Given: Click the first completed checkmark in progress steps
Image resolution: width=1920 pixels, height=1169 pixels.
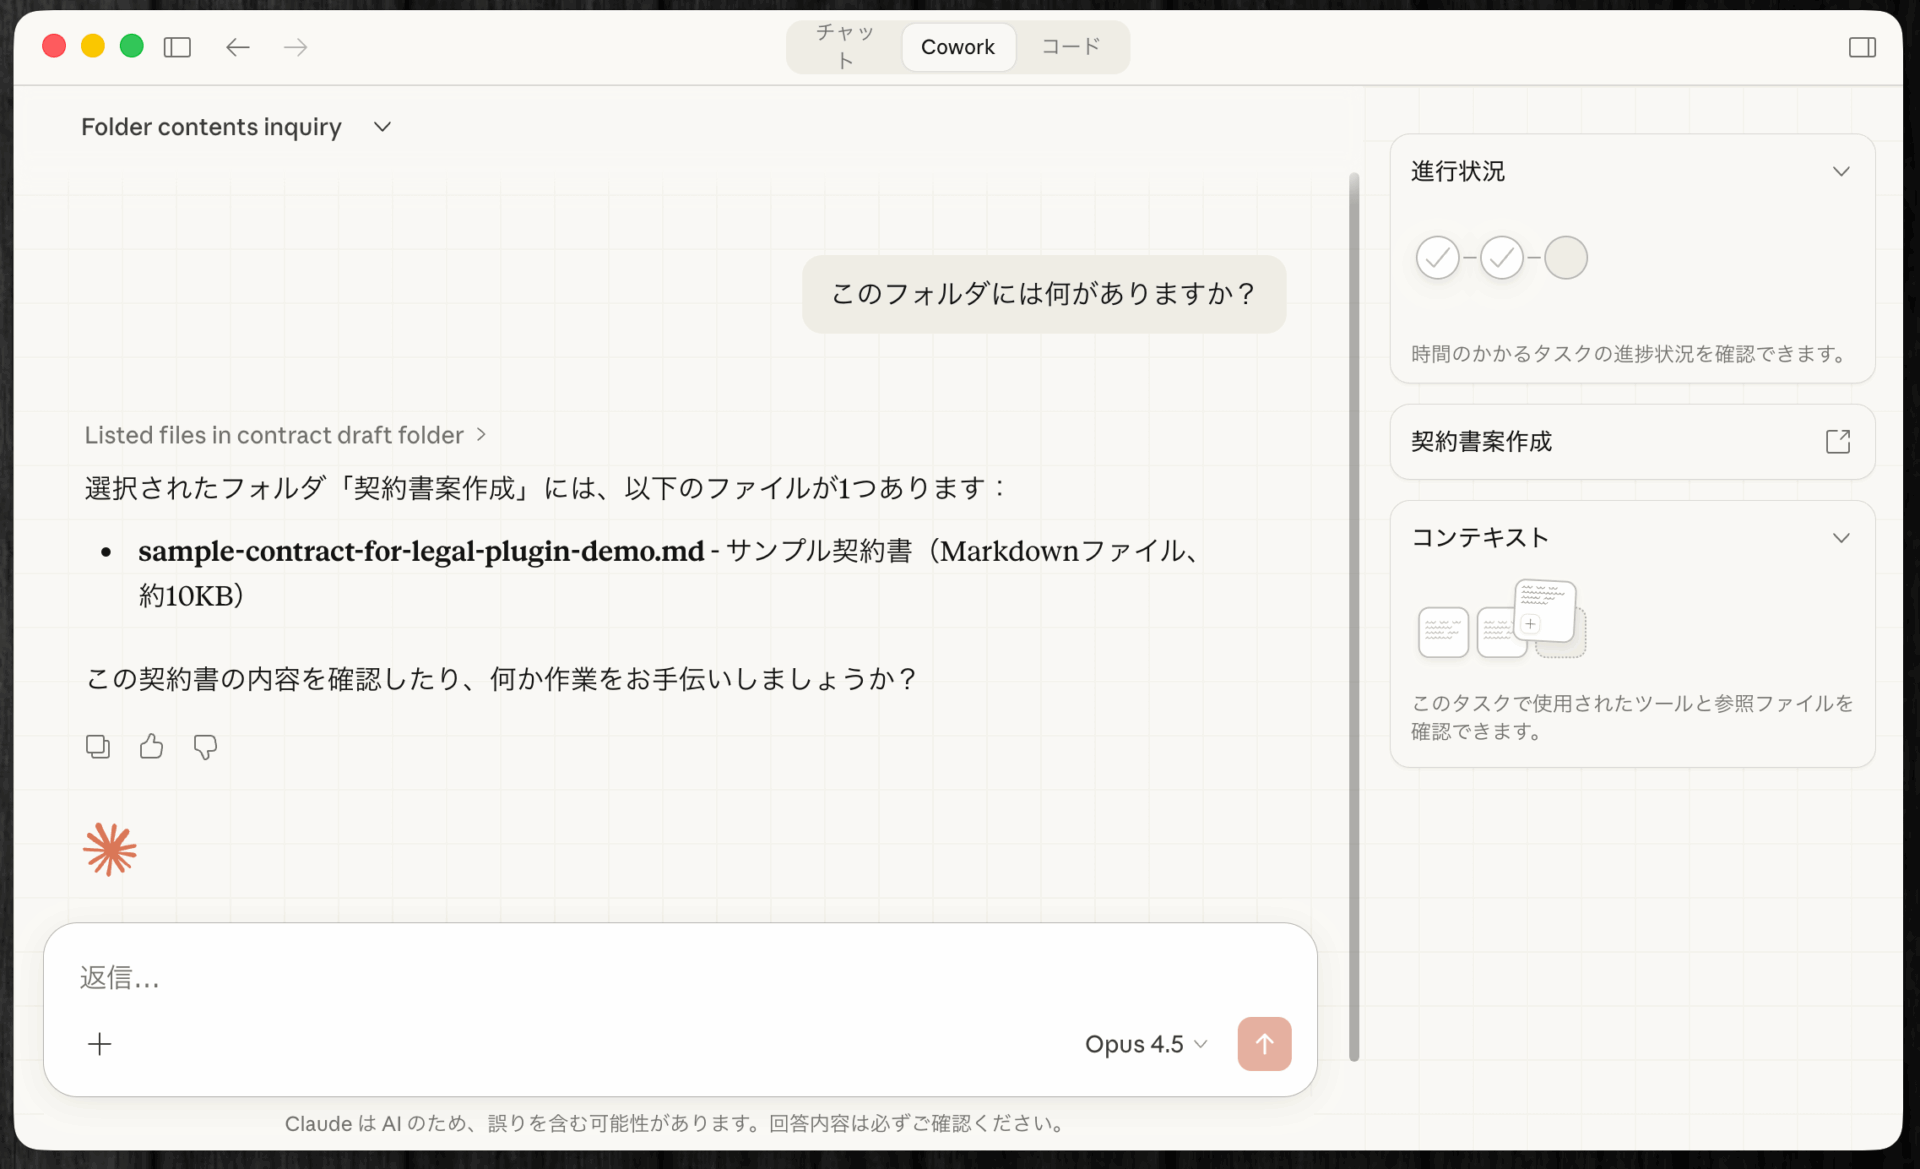Looking at the screenshot, I should [1437, 257].
